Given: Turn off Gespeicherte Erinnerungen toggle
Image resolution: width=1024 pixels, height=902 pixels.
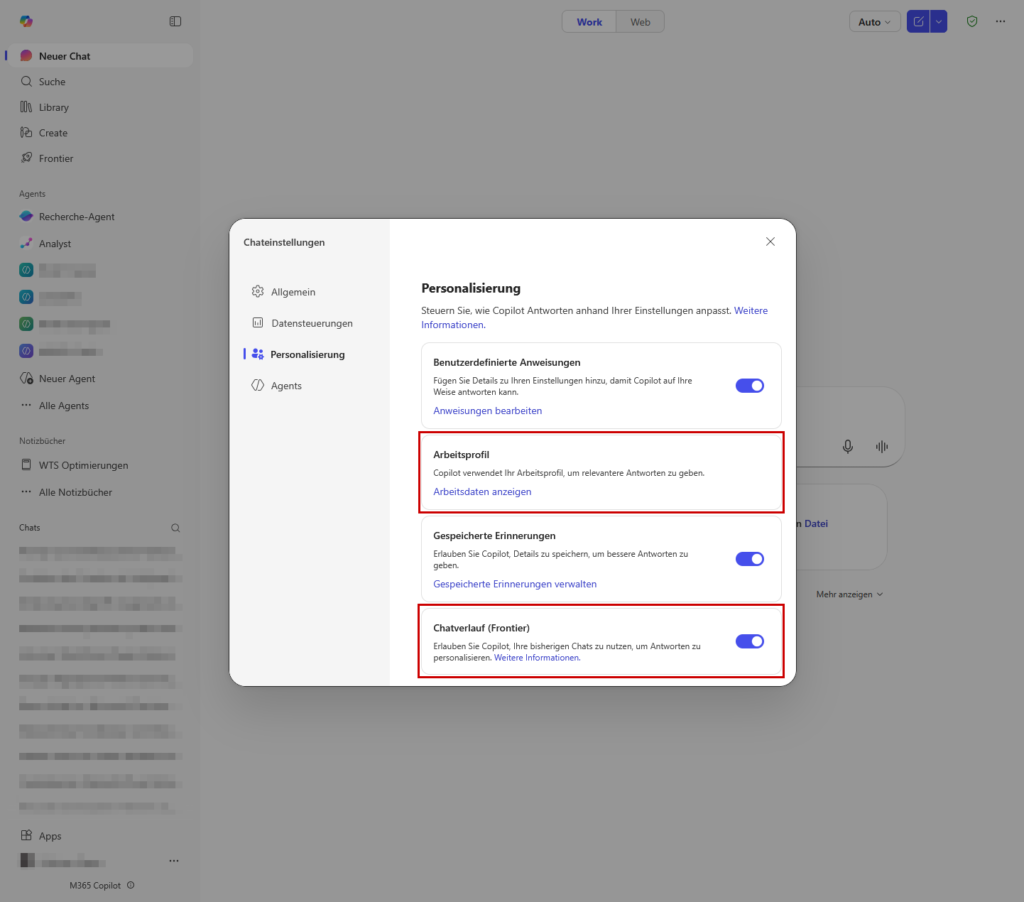Looking at the screenshot, I should click(x=750, y=559).
